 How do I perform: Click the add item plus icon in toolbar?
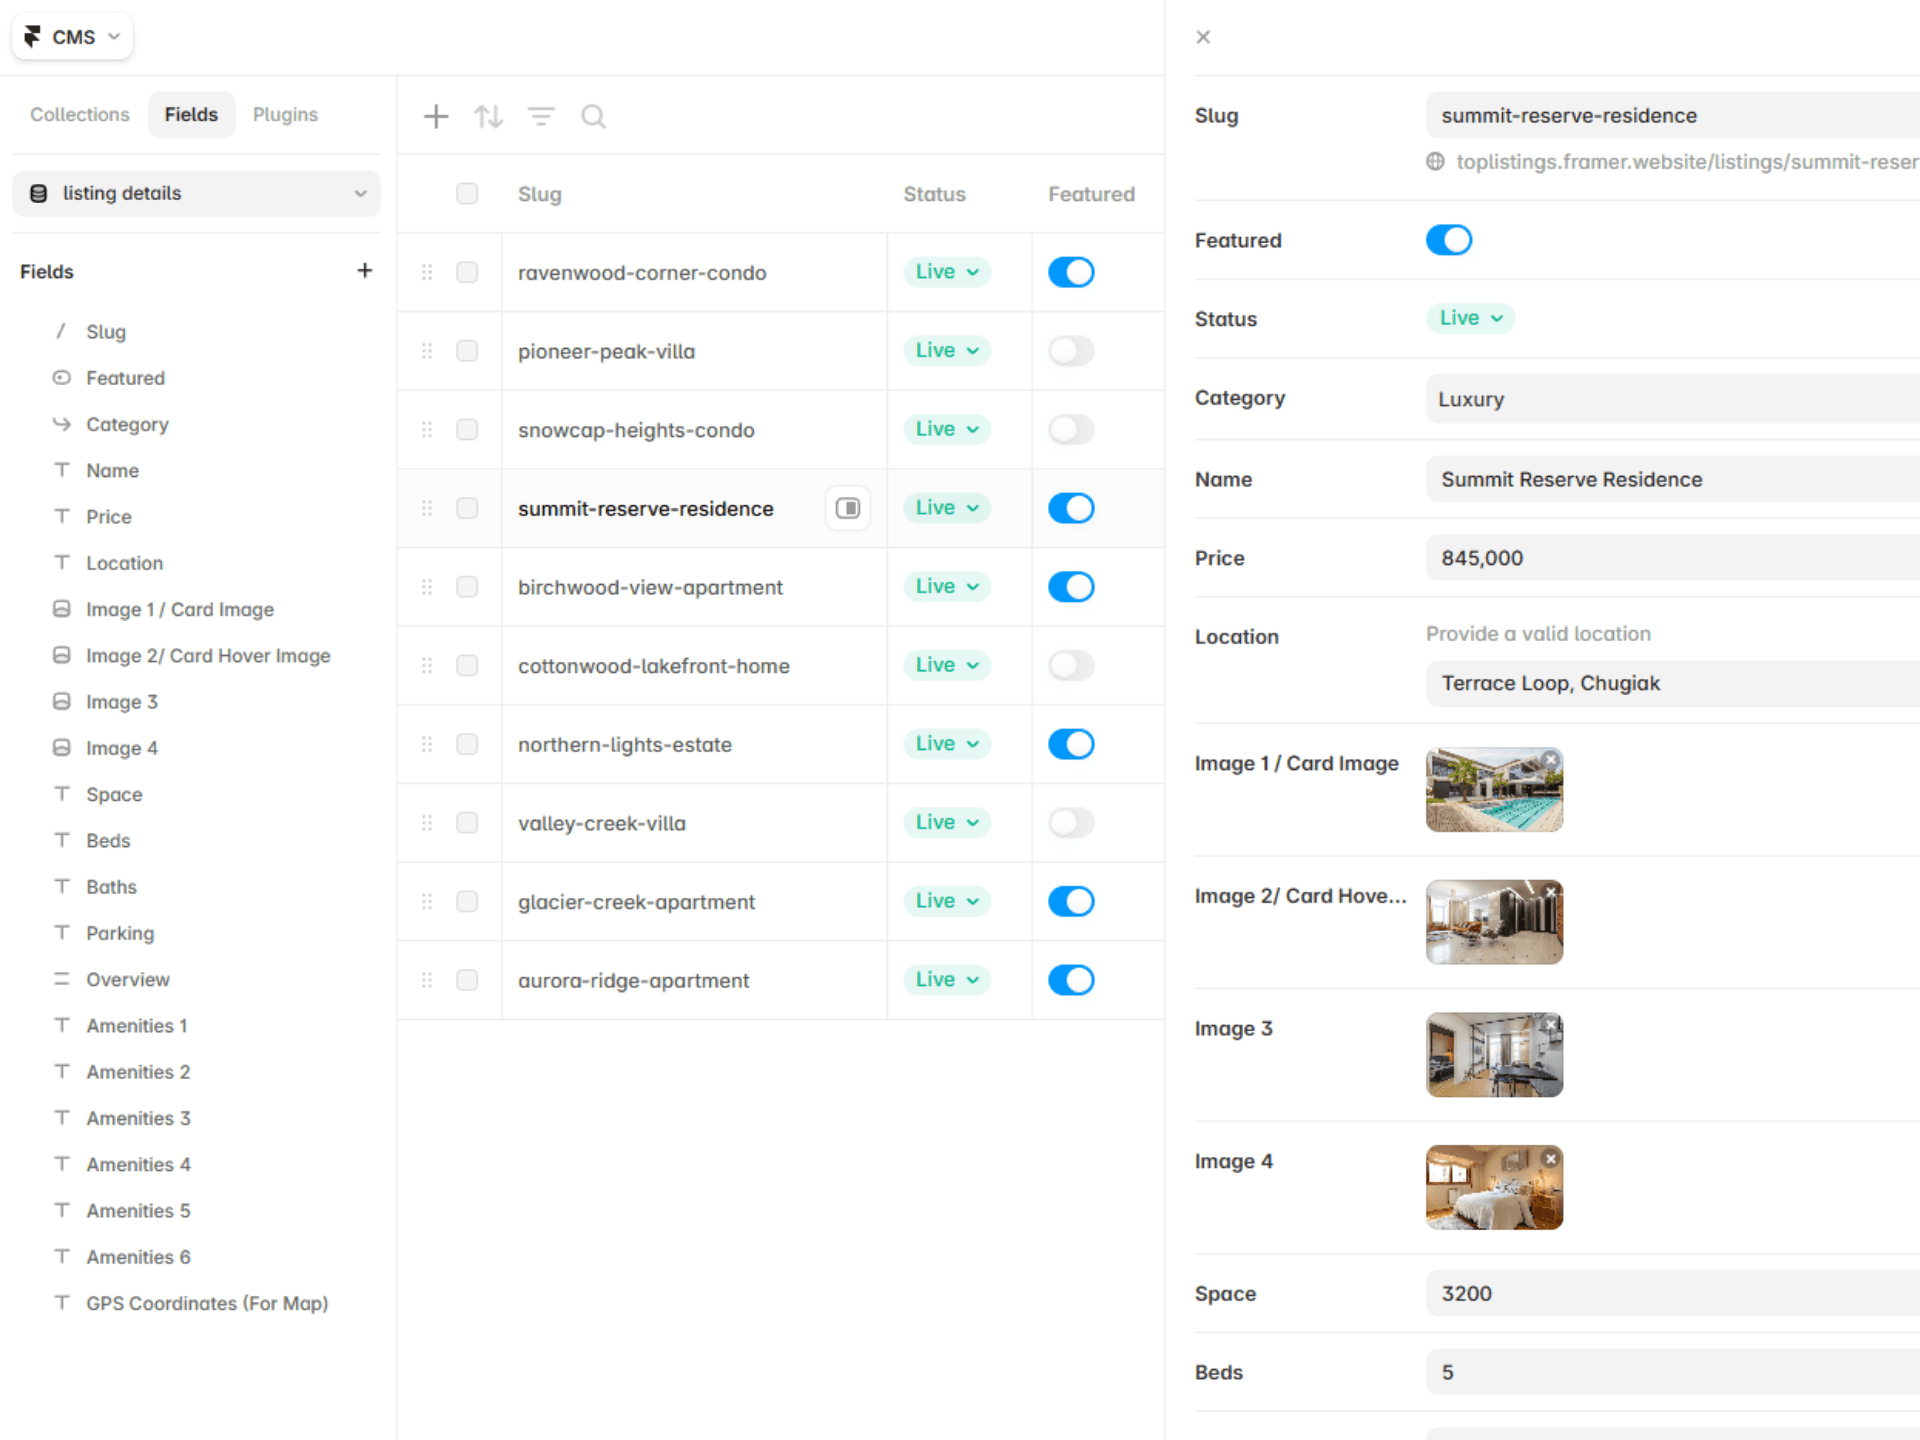pyautogui.click(x=436, y=116)
